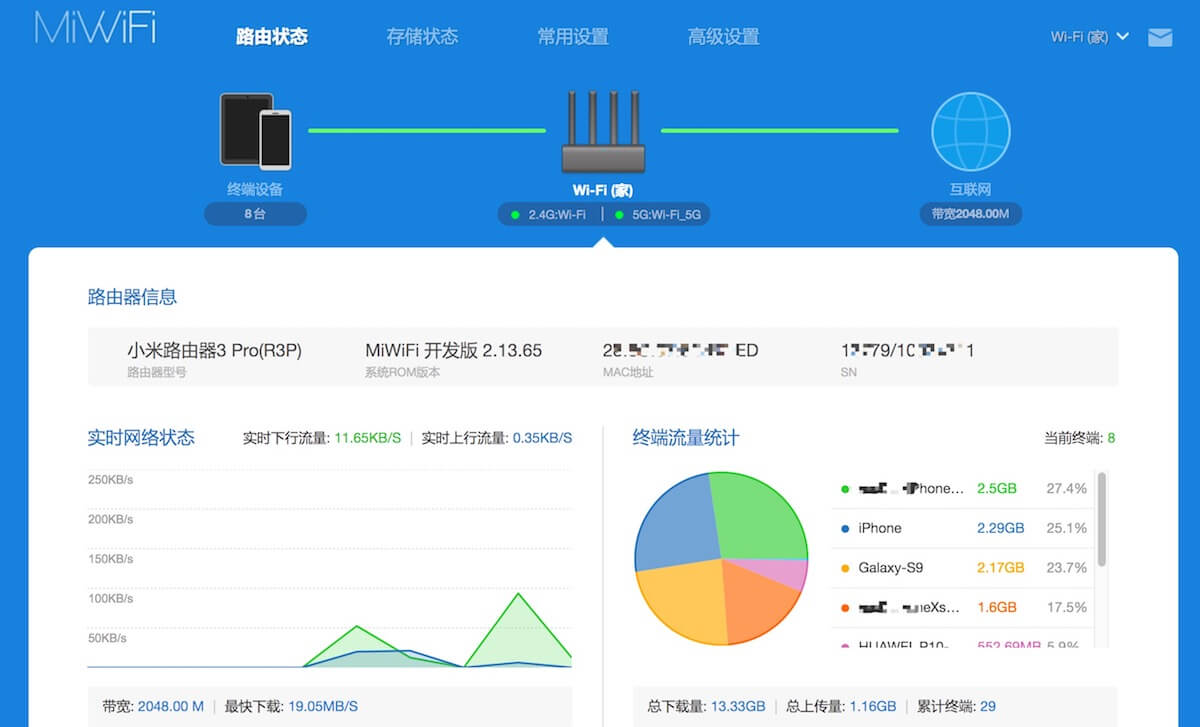Expand the 带宽2048.00M bandwidth badge

[969, 213]
